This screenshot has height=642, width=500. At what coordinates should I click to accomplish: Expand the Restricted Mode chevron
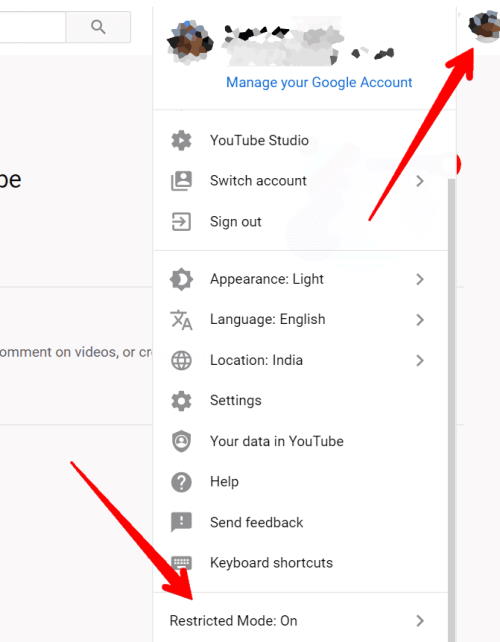click(x=420, y=621)
